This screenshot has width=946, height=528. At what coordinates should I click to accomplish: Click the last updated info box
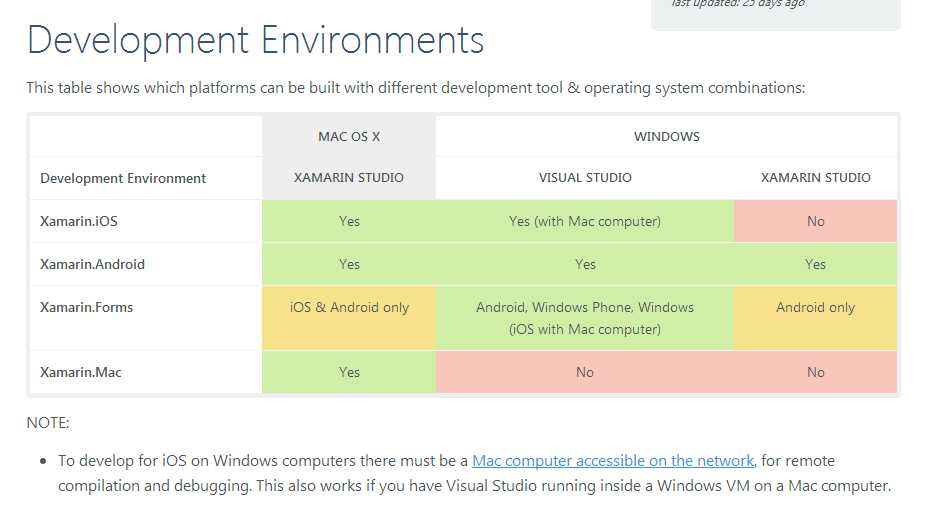pos(775,10)
